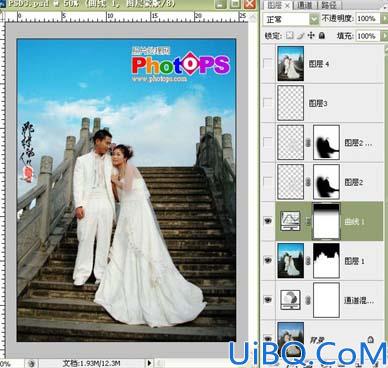Click layer name 图层 1

(x=354, y=261)
